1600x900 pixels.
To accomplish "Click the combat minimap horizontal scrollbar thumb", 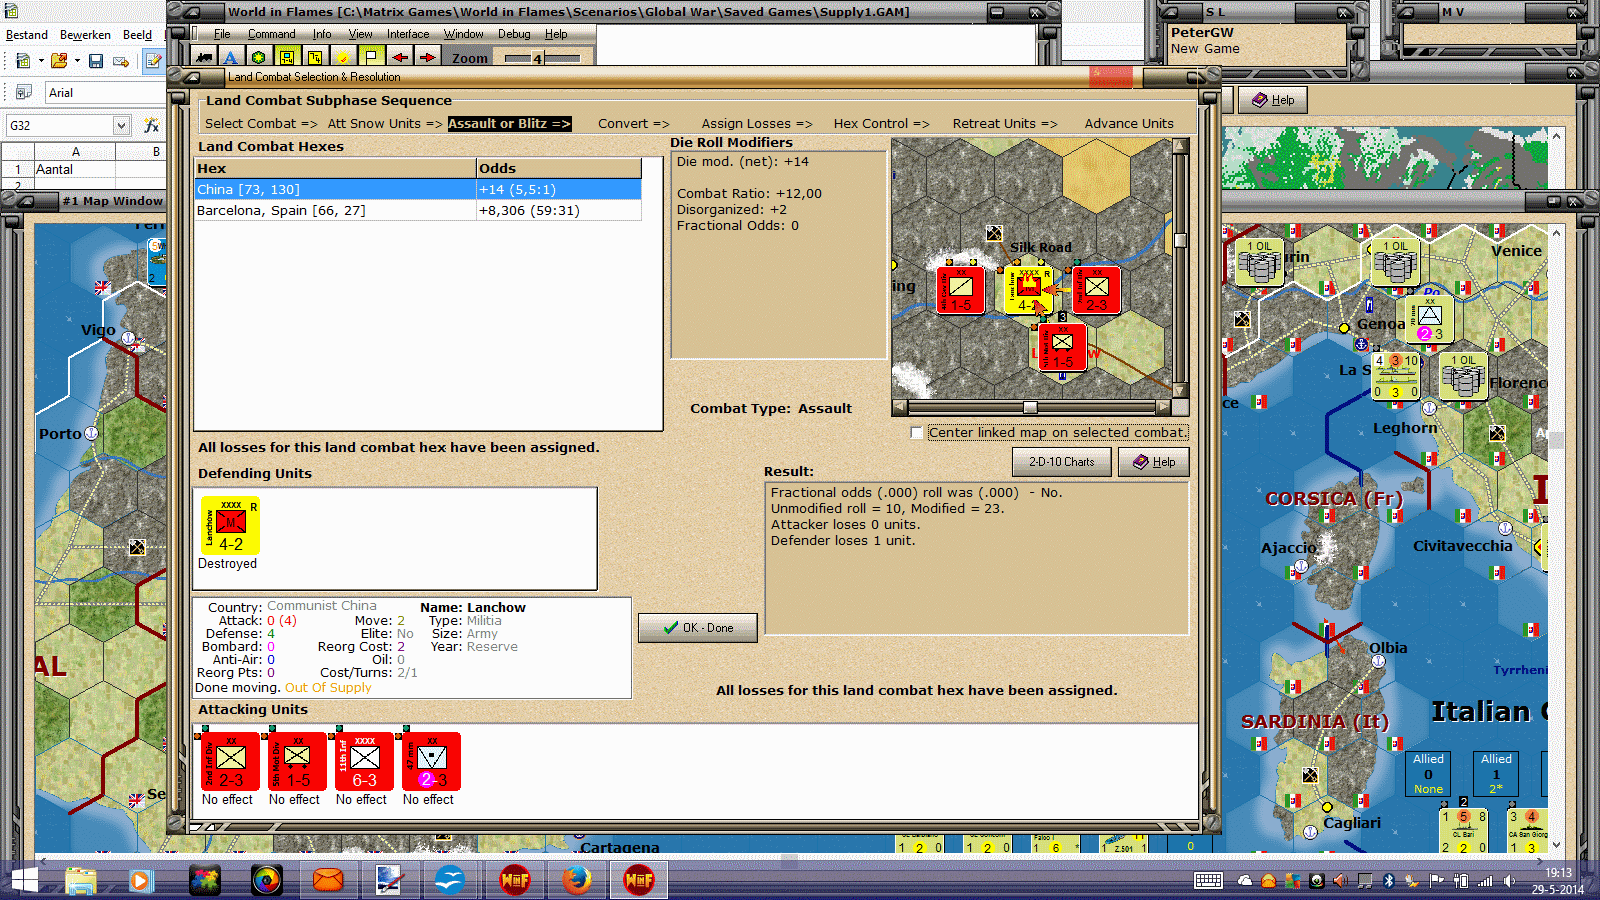I will coord(1030,407).
